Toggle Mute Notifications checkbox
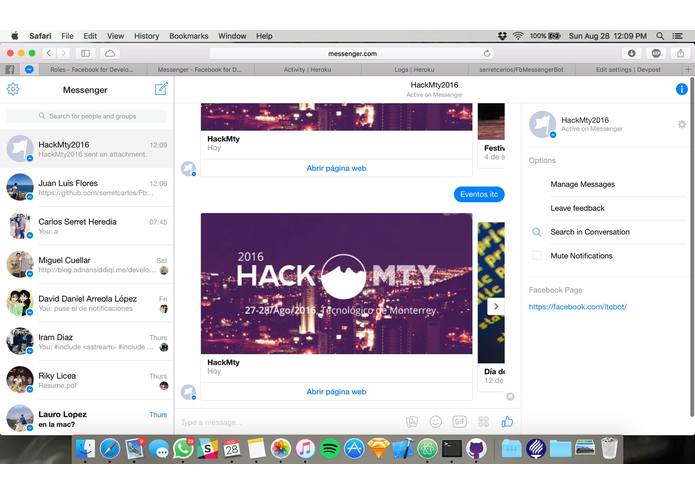Viewport: 695px width, 494px height. click(x=536, y=256)
